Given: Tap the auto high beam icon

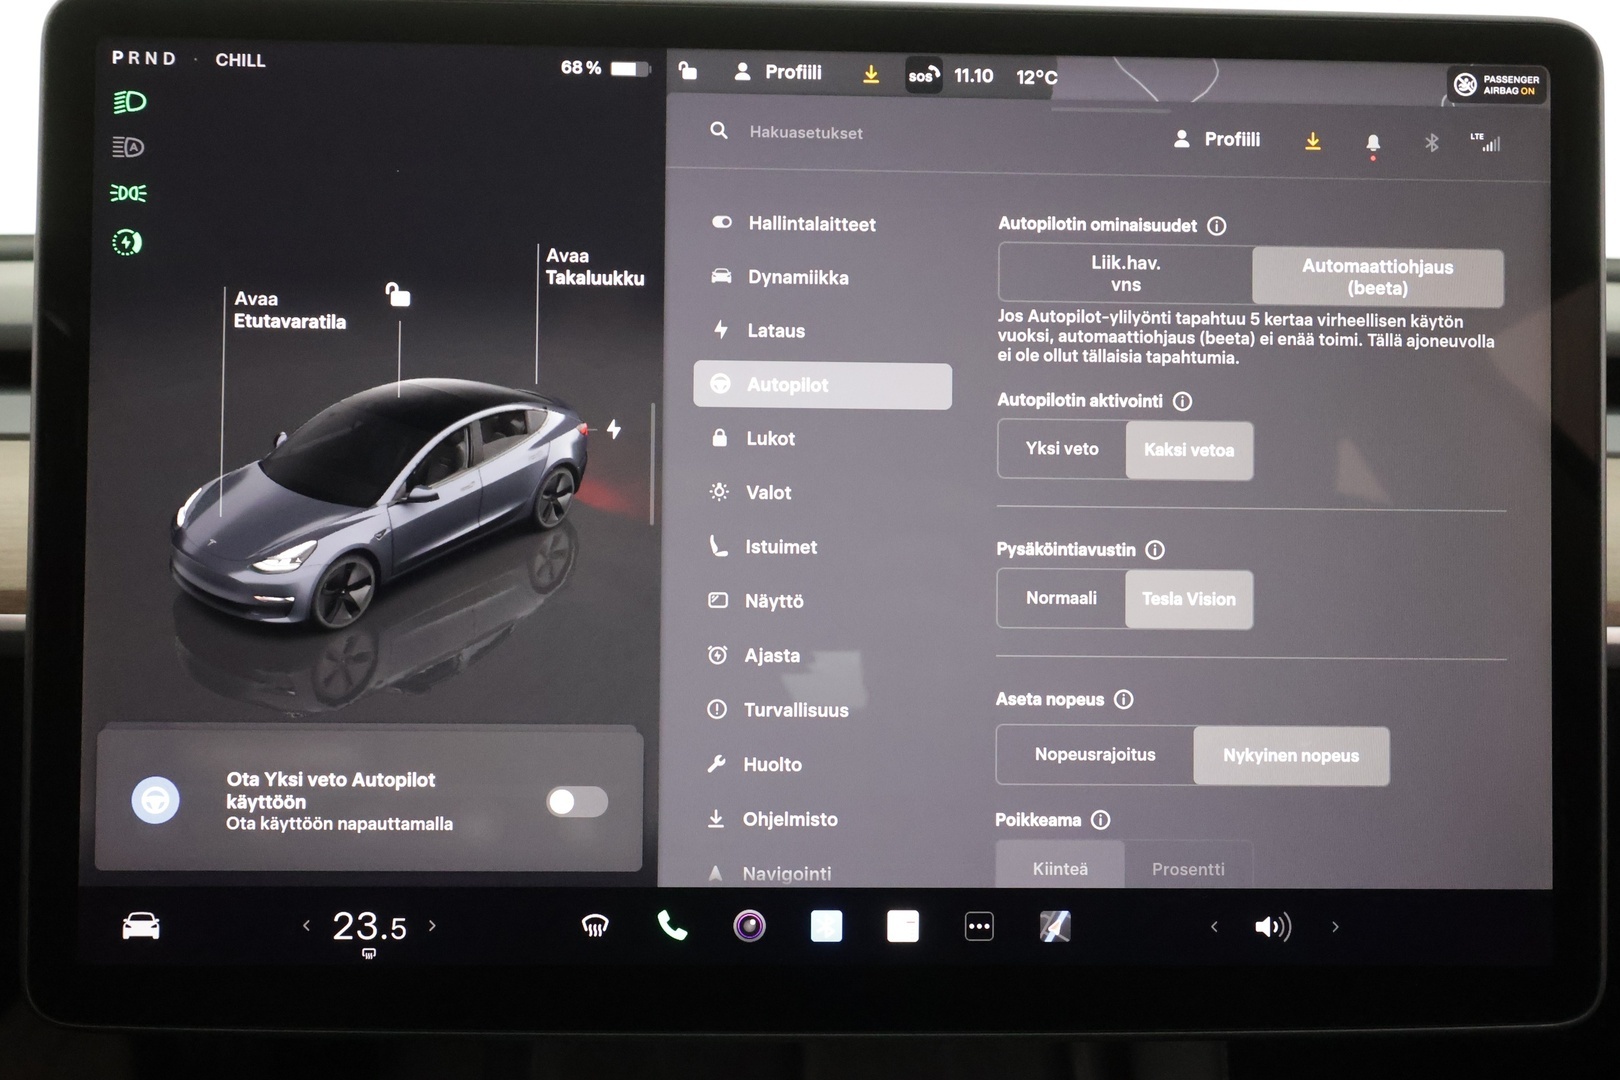Looking at the screenshot, I should (x=128, y=147).
